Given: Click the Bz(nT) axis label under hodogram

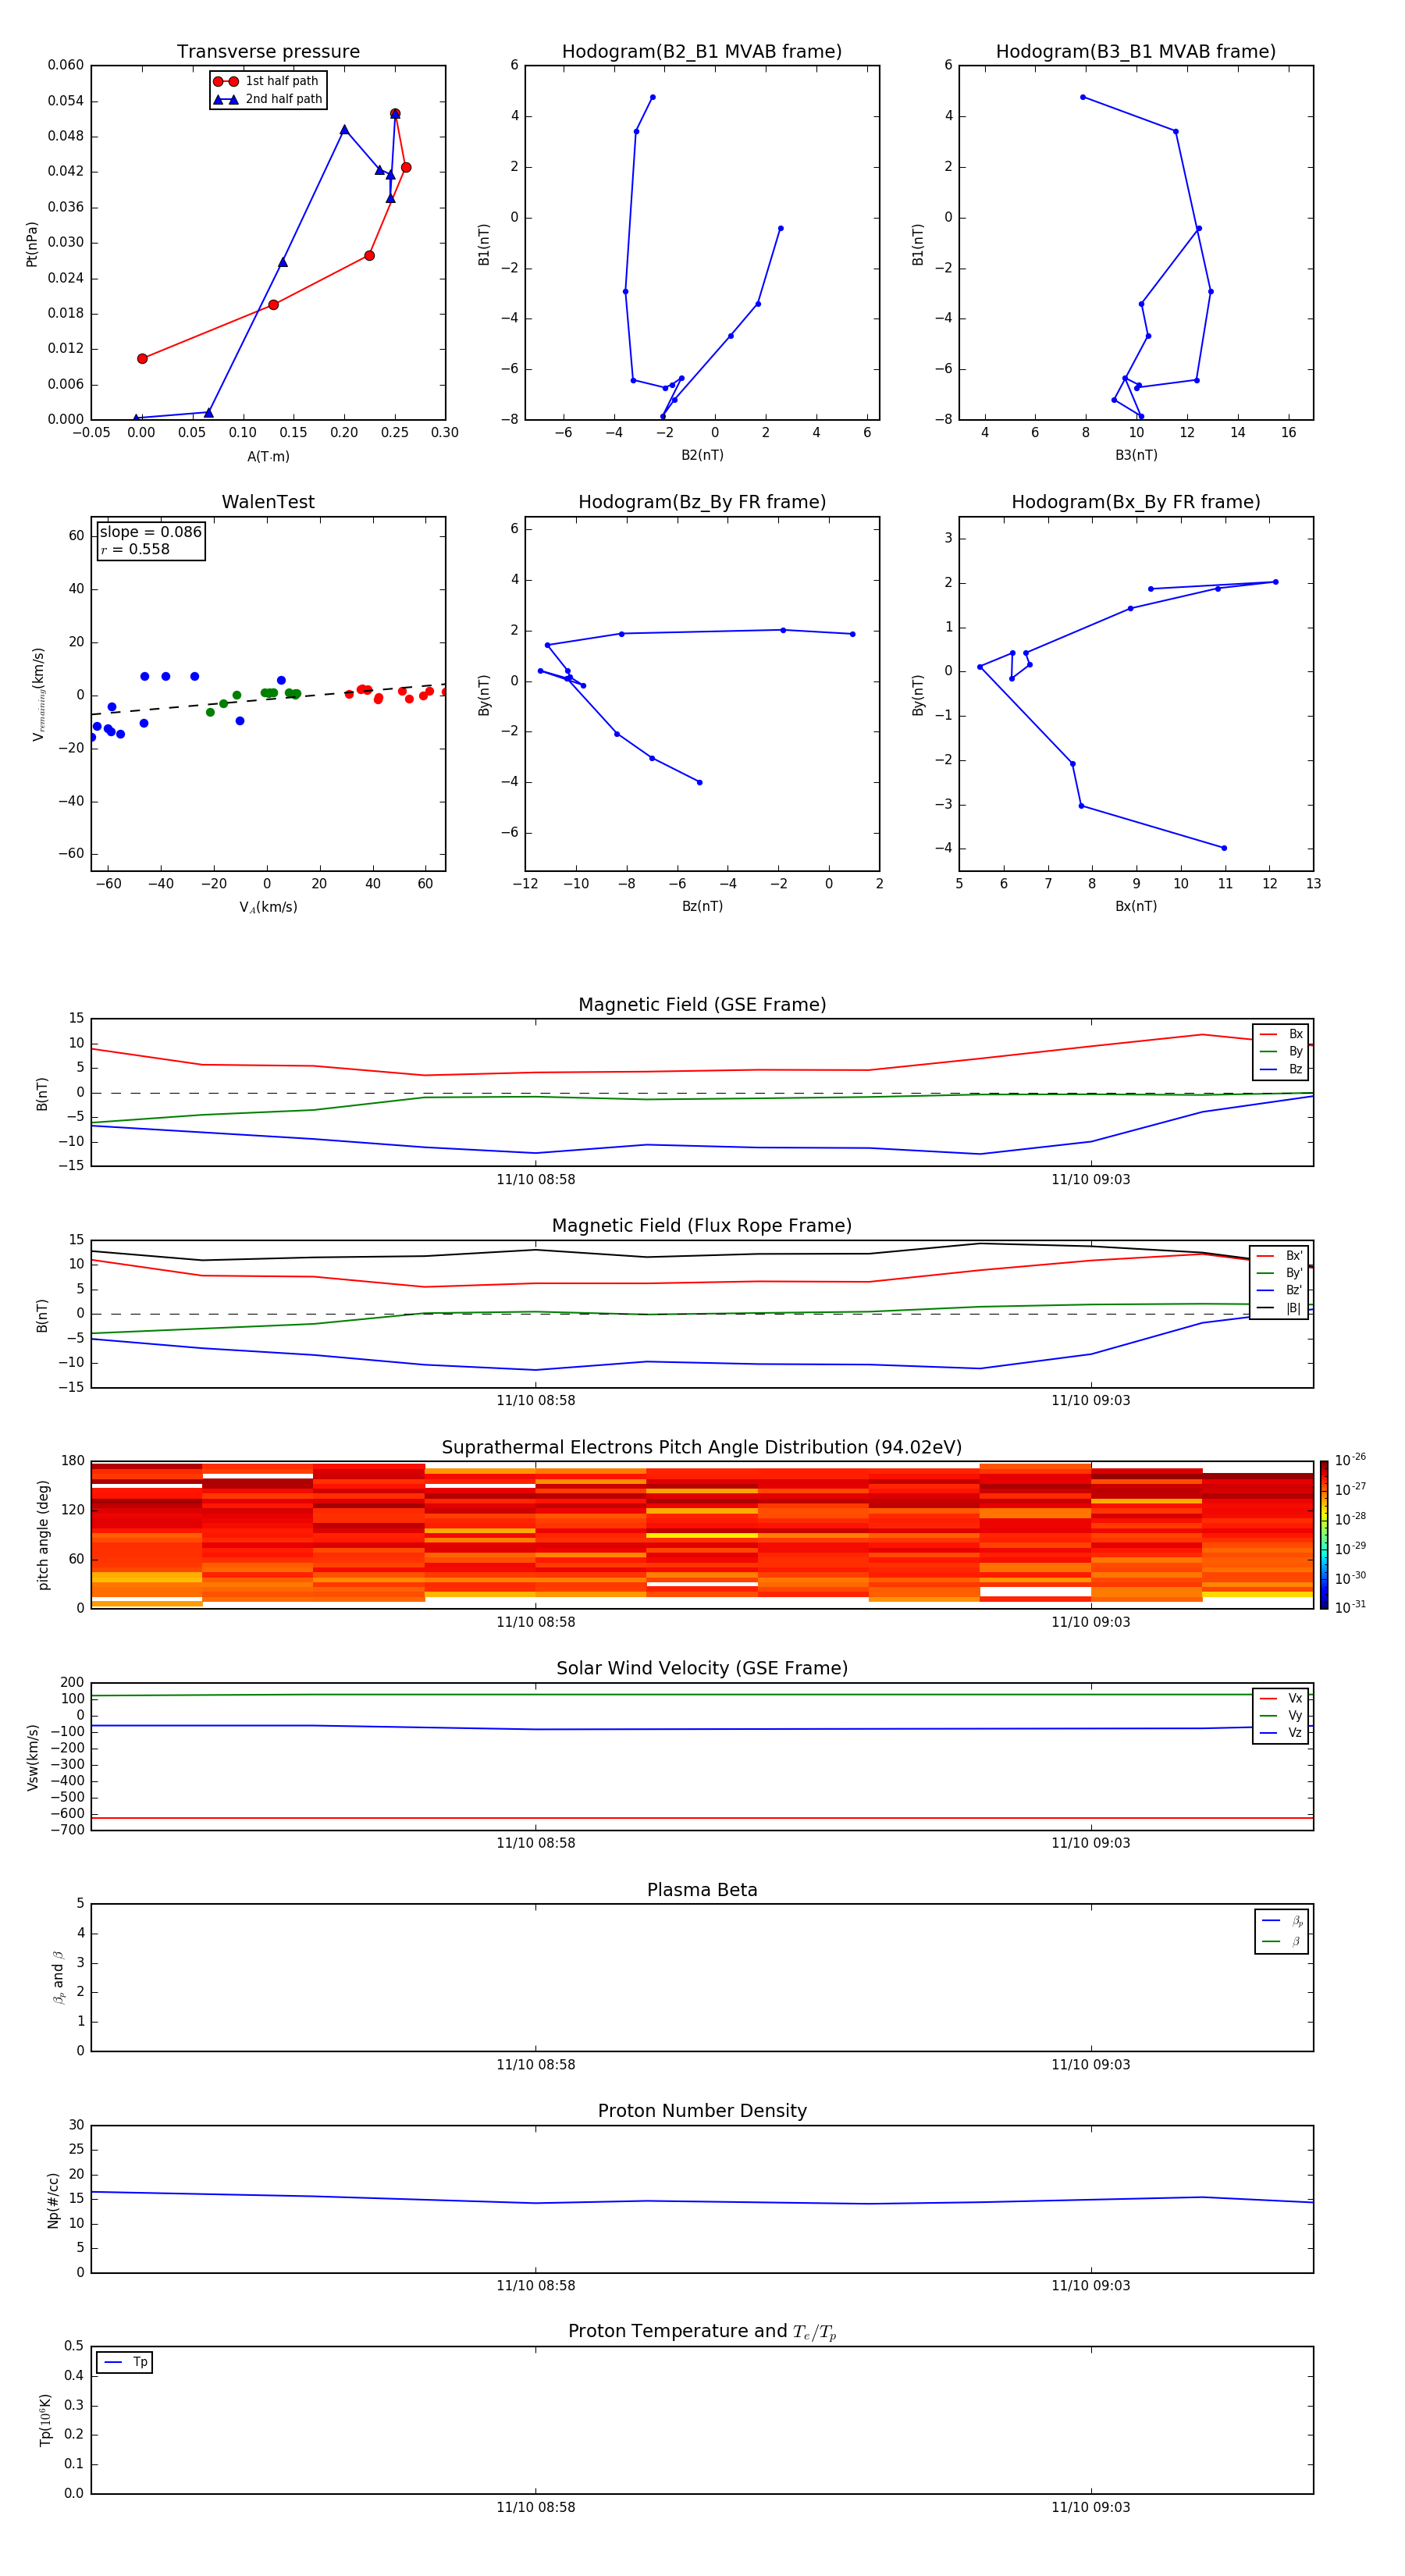Looking at the screenshot, I should coord(702,906).
